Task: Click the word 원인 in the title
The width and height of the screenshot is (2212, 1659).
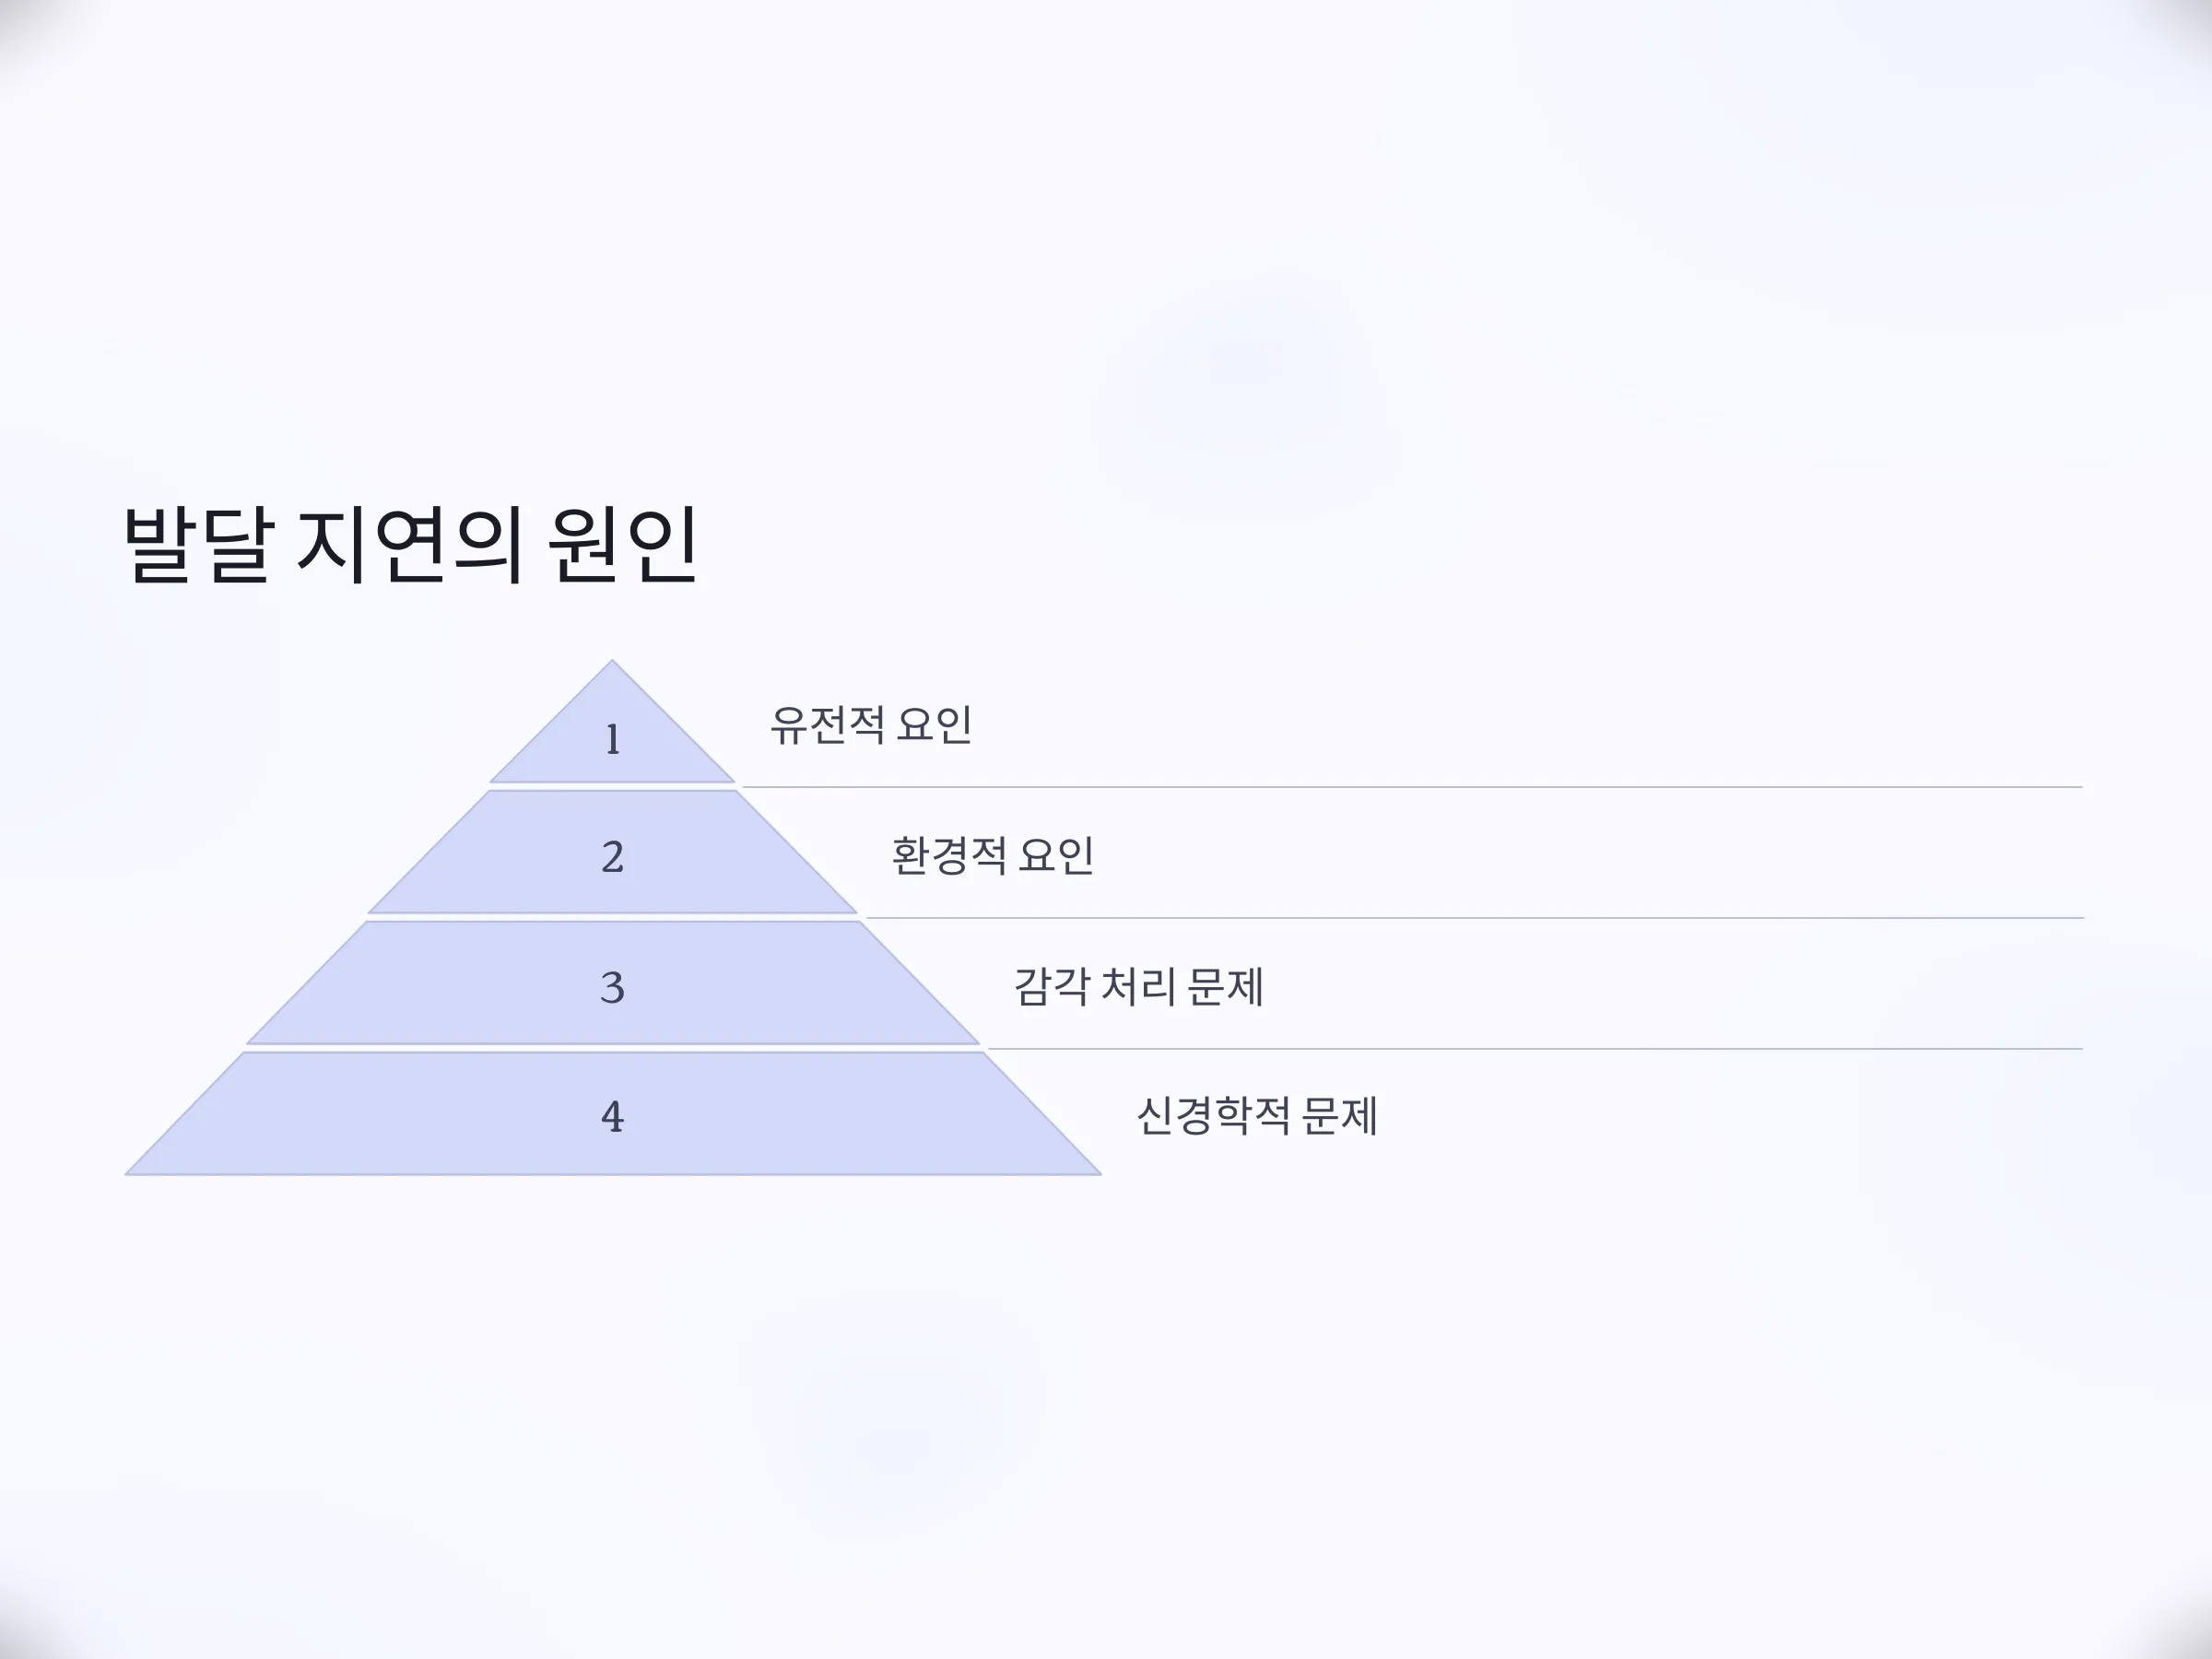Action: pyautogui.click(x=622, y=545)
